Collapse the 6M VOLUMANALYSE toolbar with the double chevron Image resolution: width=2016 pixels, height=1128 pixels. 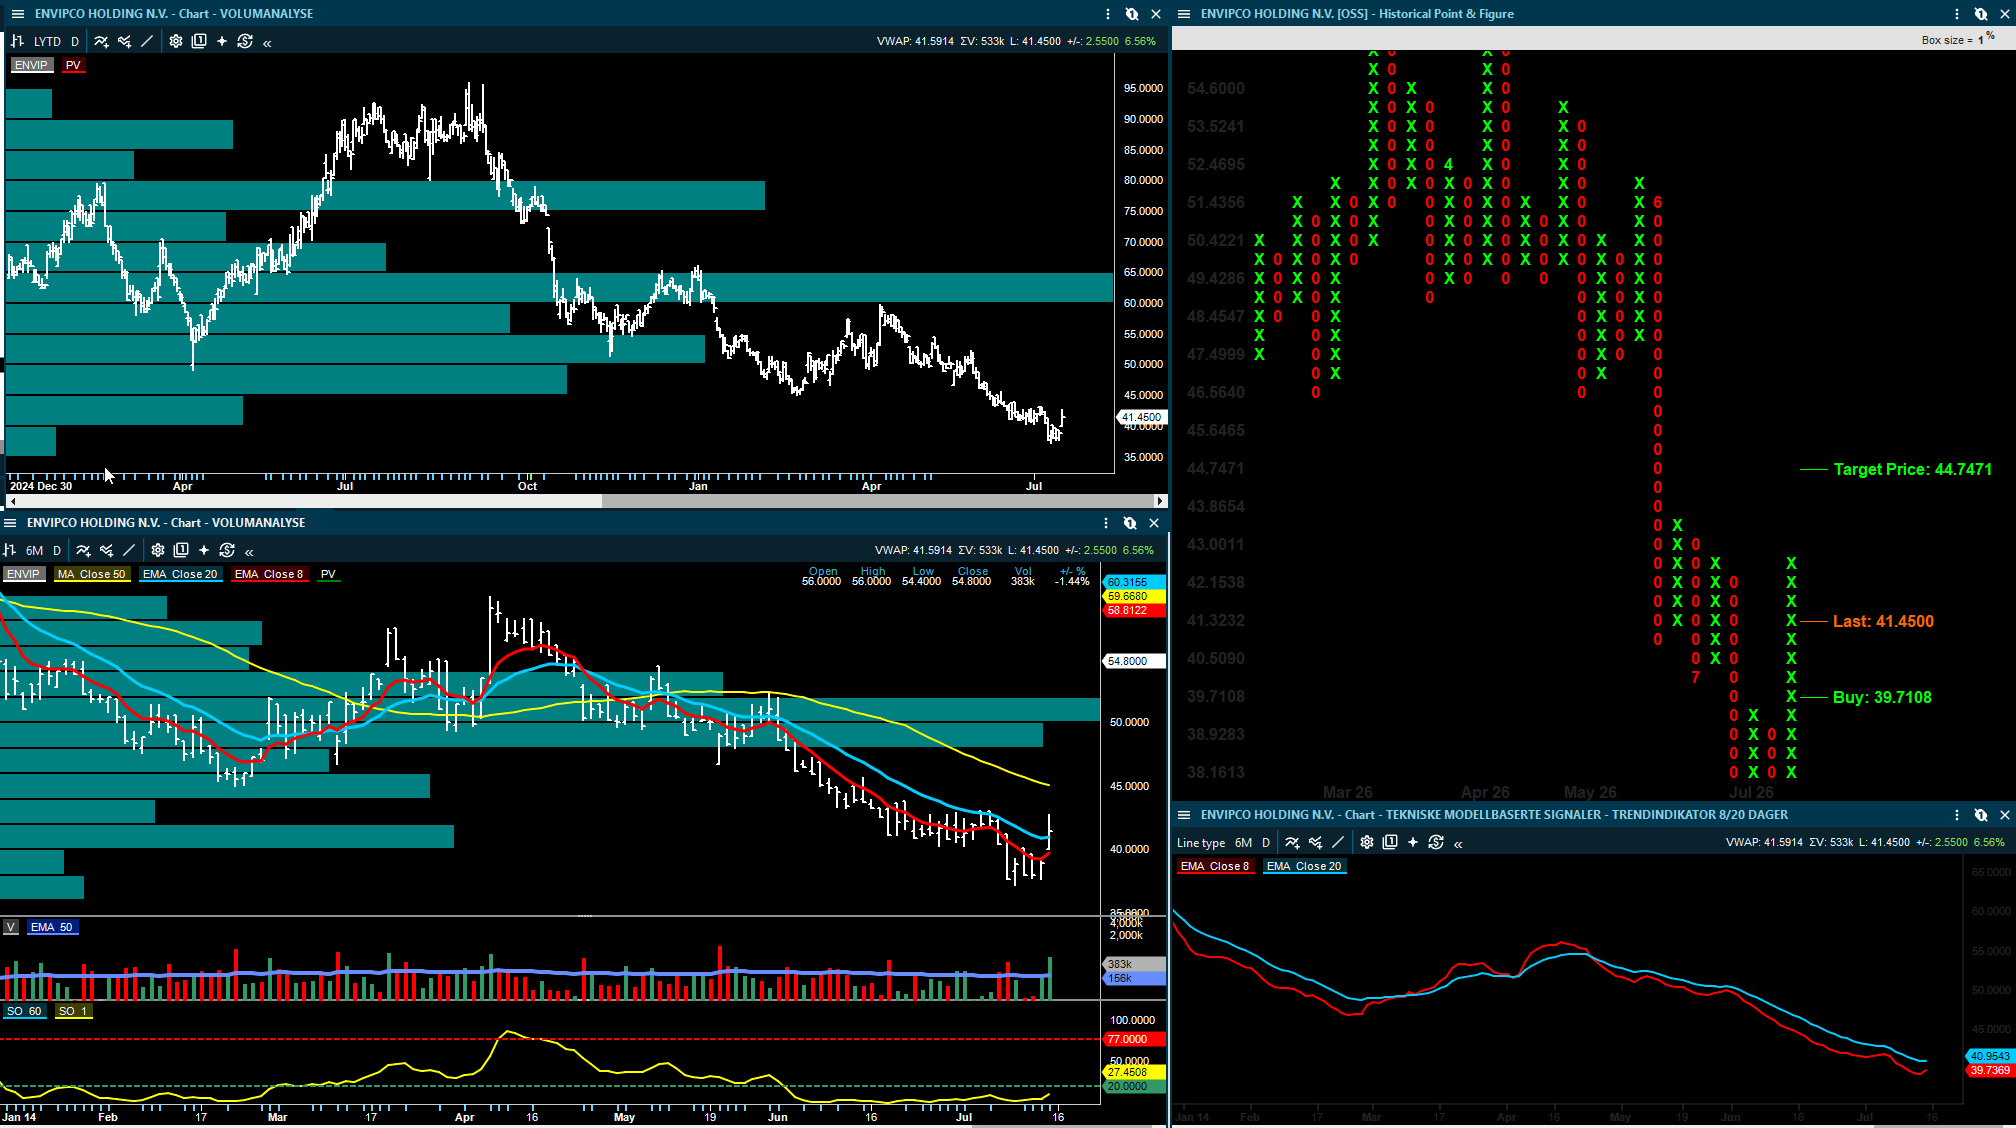(249, 552)
